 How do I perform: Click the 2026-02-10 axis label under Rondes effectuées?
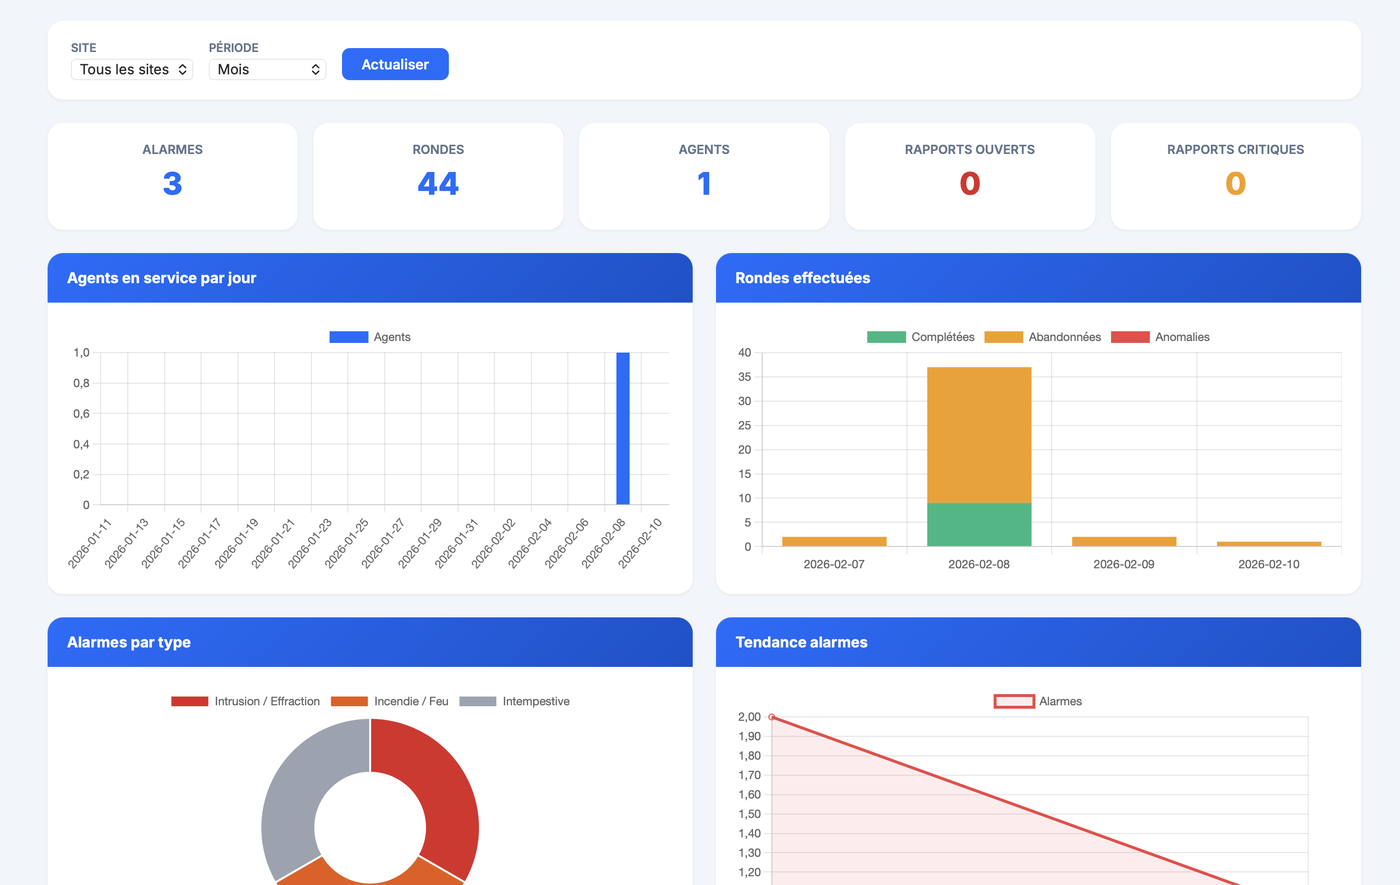coord(1269,564)
